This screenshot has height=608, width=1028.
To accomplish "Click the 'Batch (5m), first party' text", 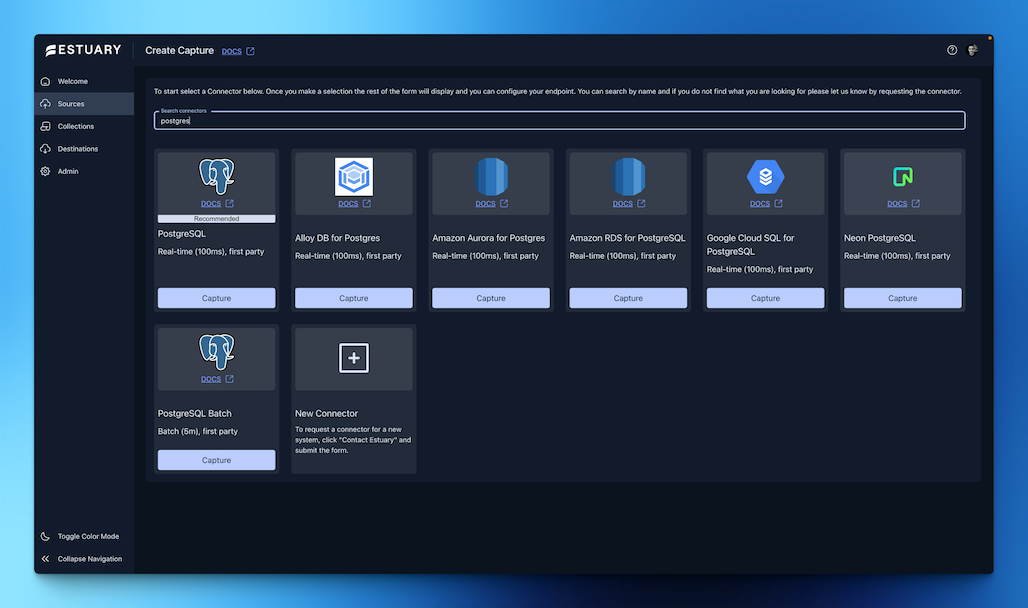I will tap(198, 431).
